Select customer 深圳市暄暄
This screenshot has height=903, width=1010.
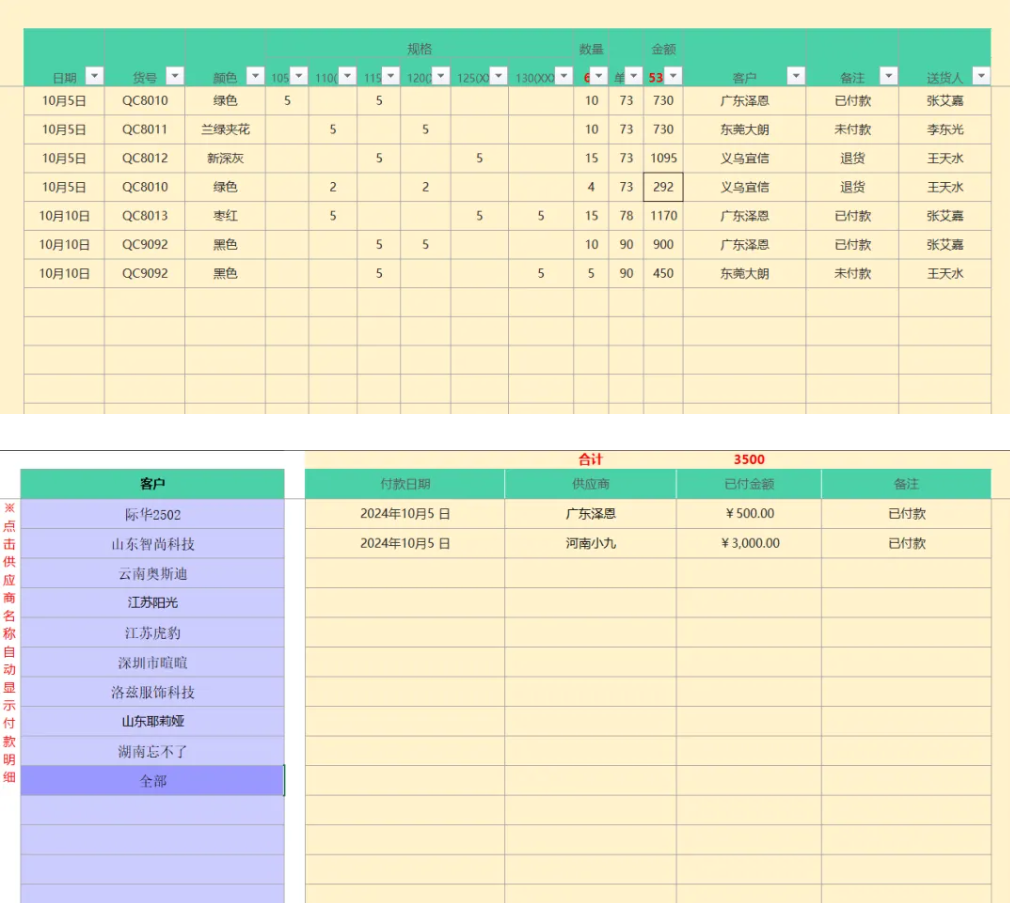click(153, 662)
